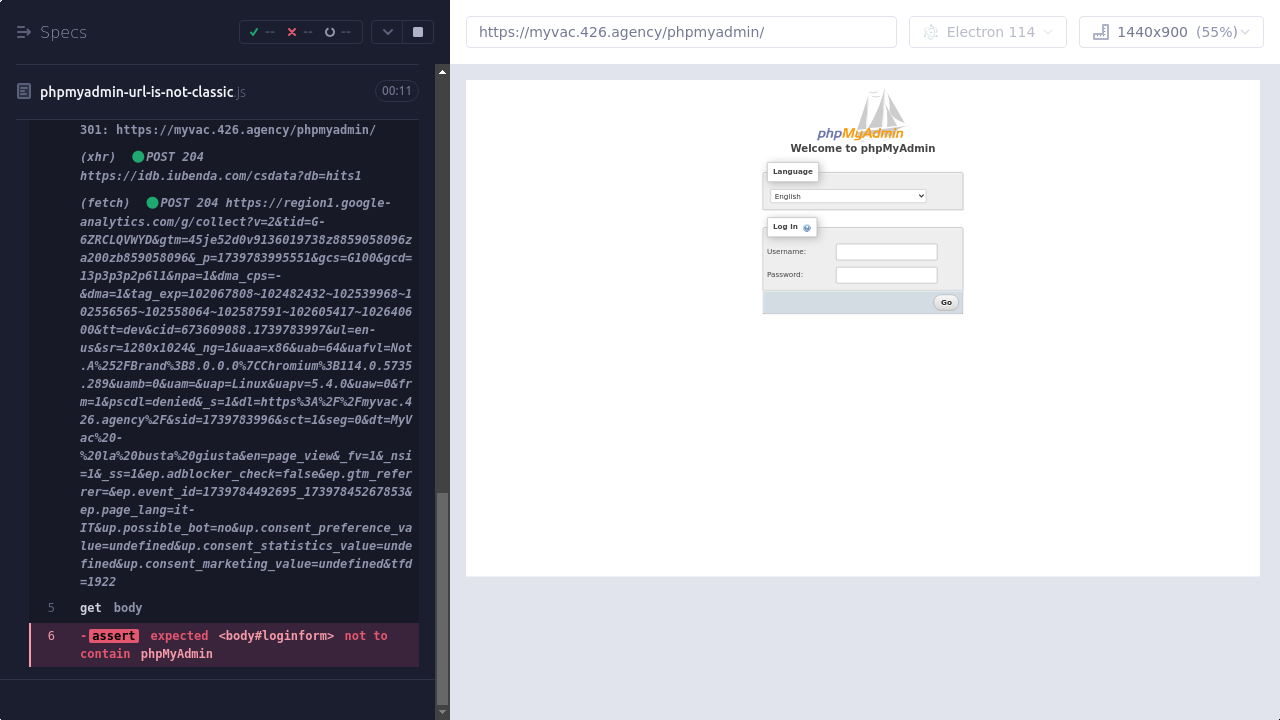Click the pending tests spinner icon
1280x720 pixels.
click(x=330, y=32)
